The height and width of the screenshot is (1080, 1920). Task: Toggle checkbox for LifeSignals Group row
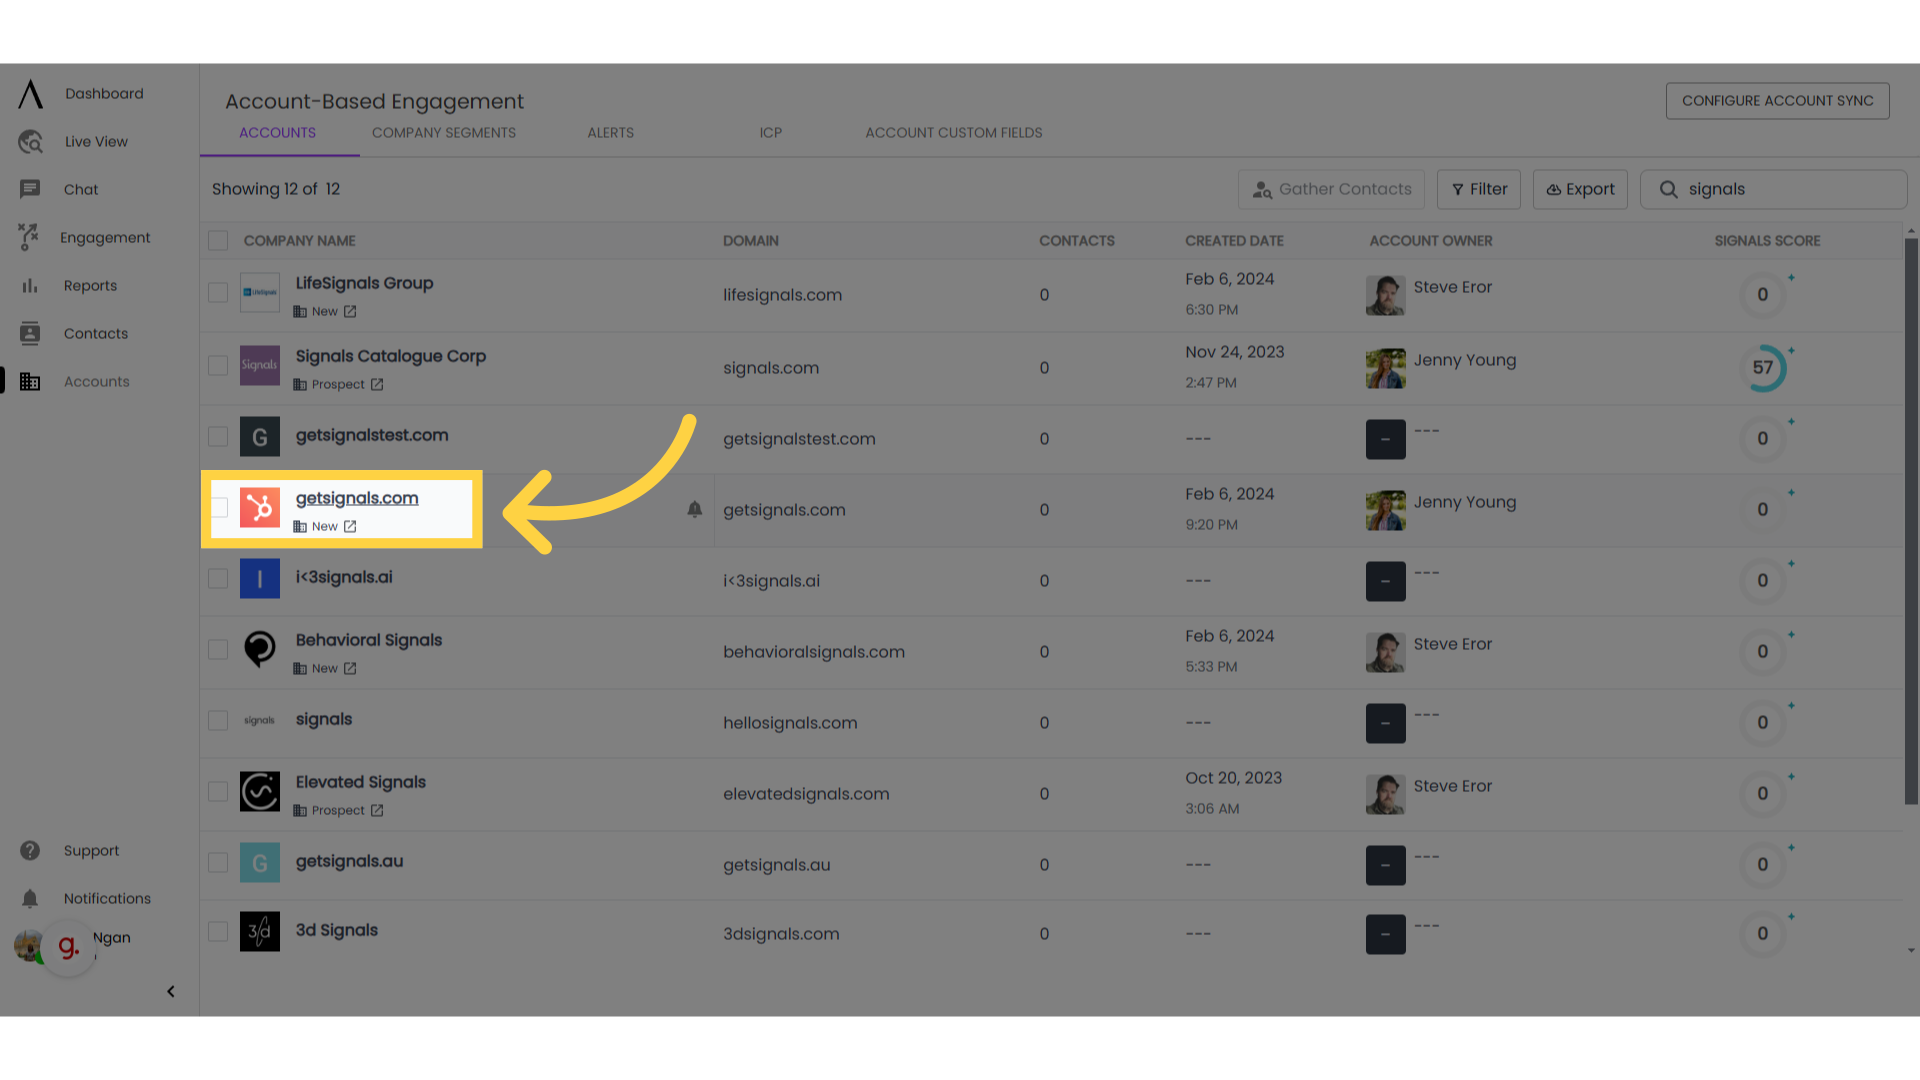point(218,293)
